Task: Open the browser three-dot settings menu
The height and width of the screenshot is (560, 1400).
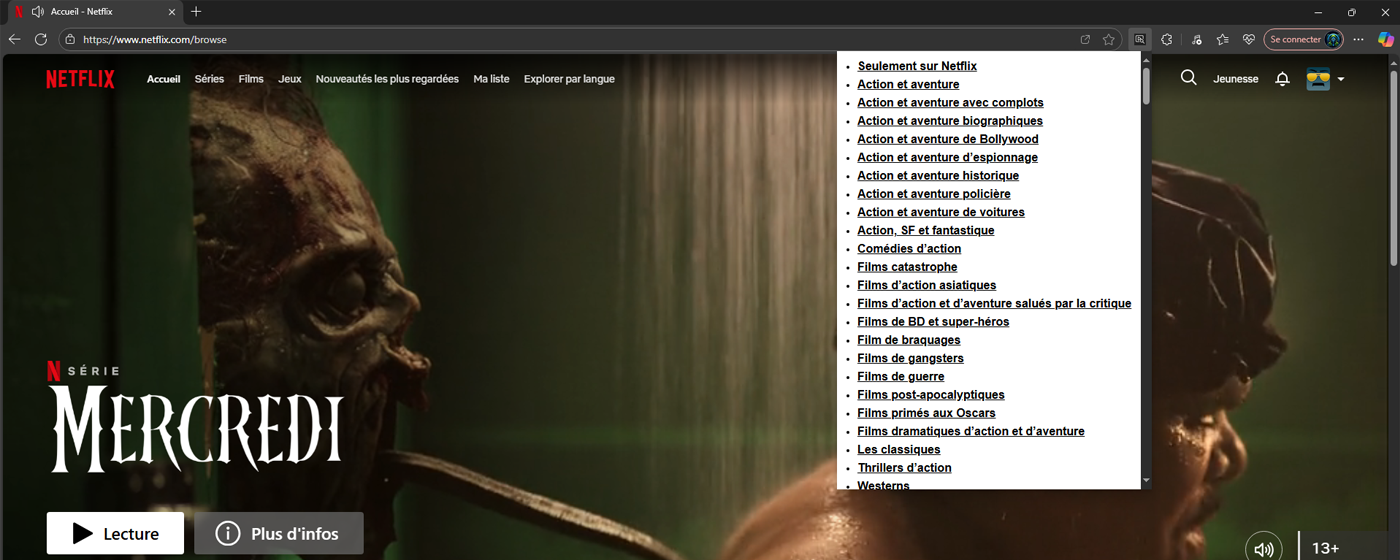Action: tap(1358, 40)
